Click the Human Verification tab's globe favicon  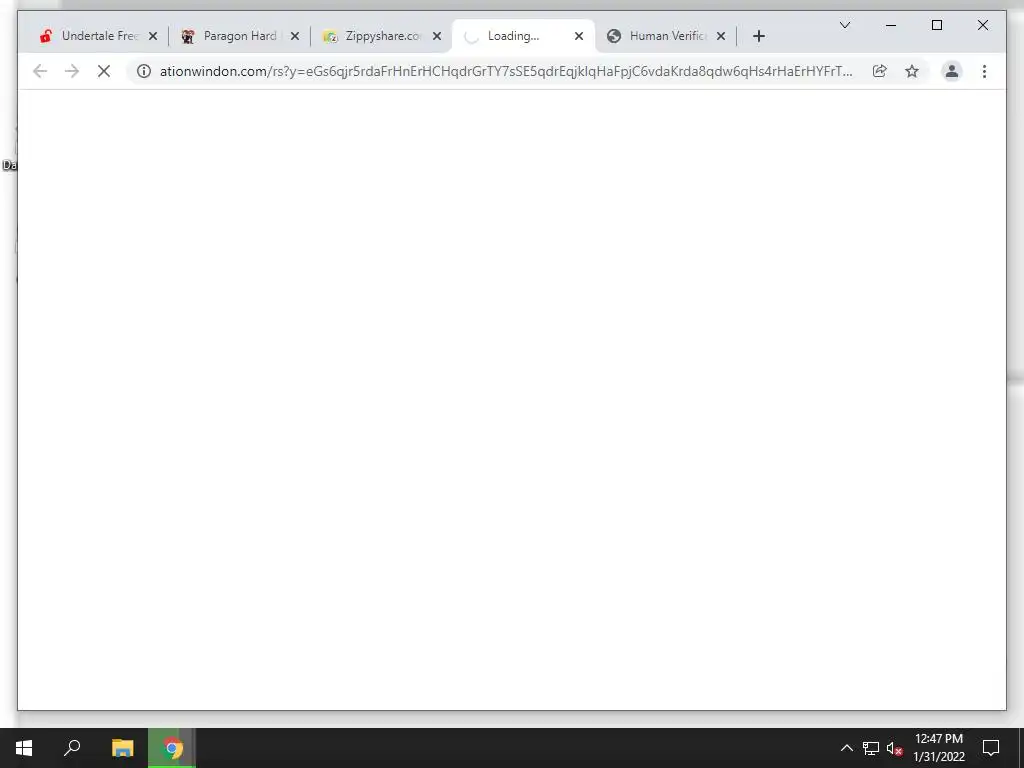614,37
